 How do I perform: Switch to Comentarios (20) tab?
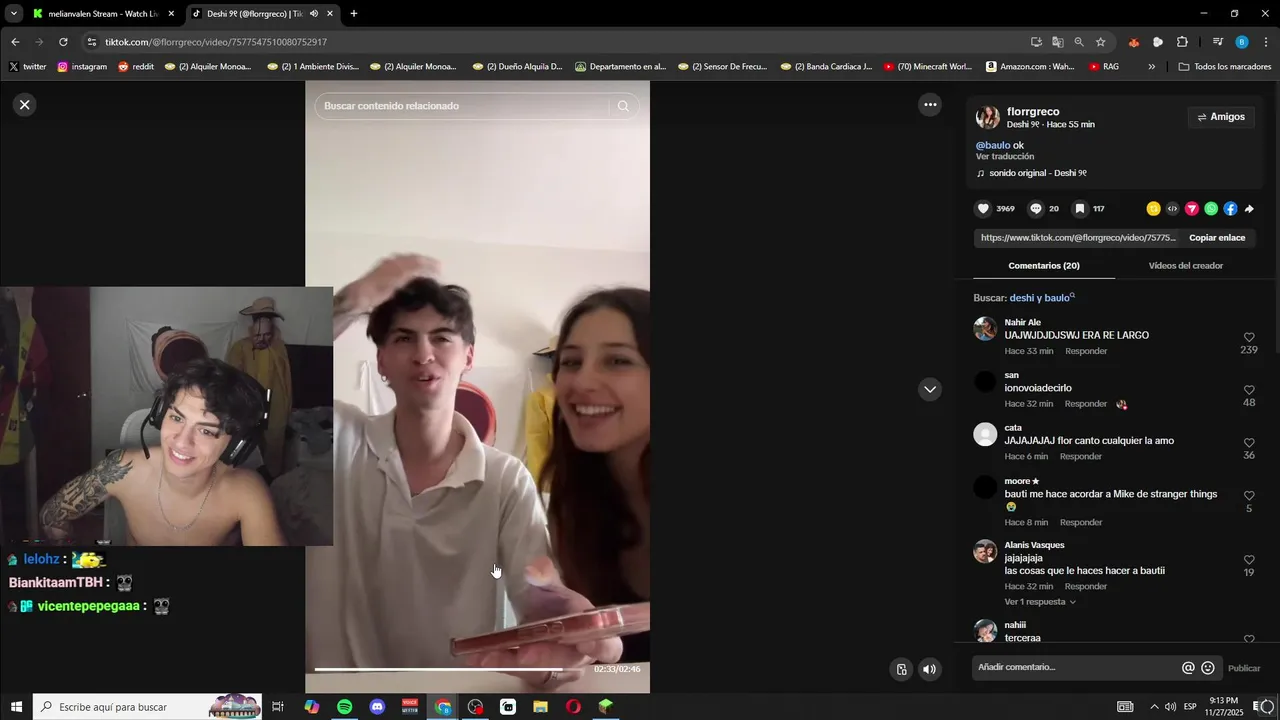1043,266
